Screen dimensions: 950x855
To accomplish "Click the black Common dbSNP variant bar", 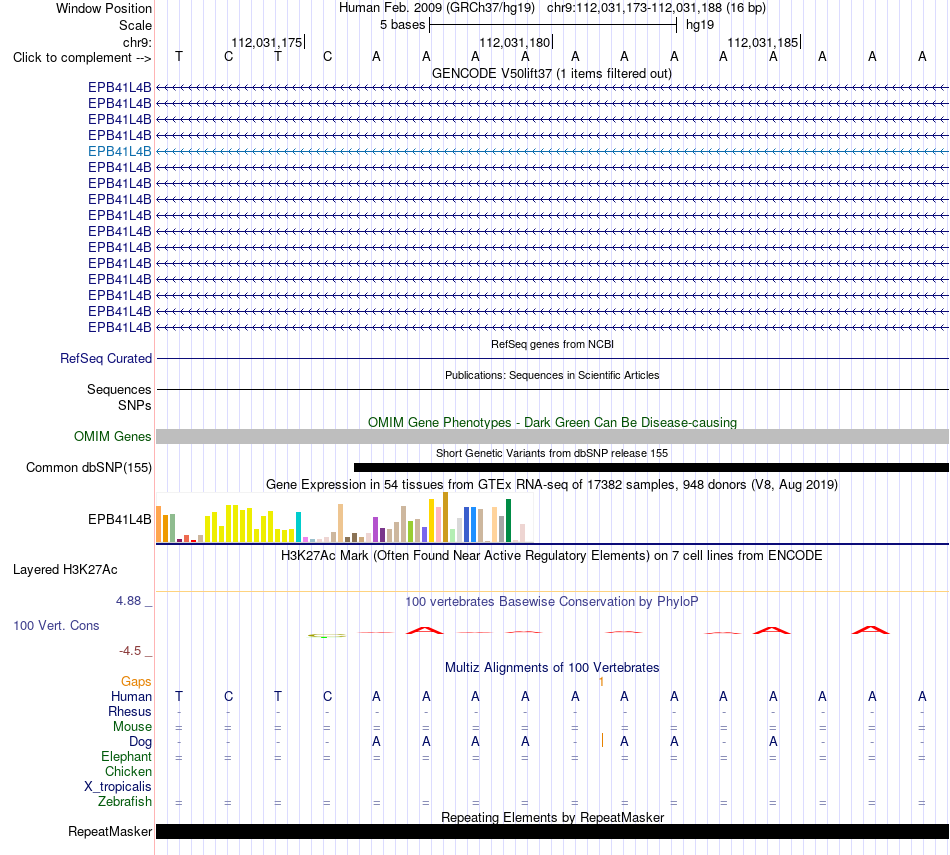I will 651,467.
